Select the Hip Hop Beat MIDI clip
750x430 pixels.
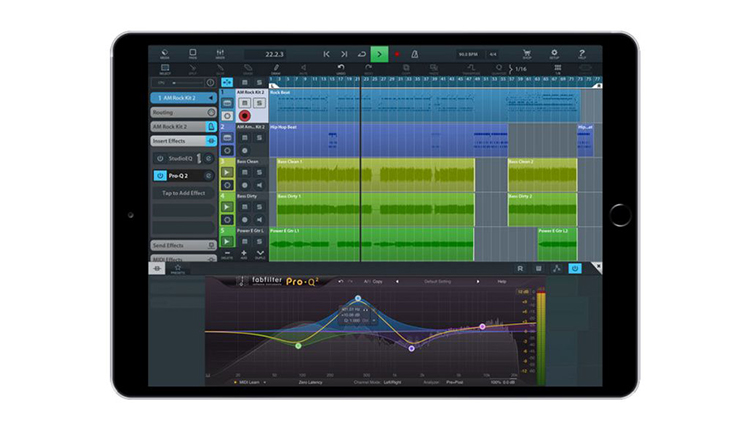click(388, 140)
